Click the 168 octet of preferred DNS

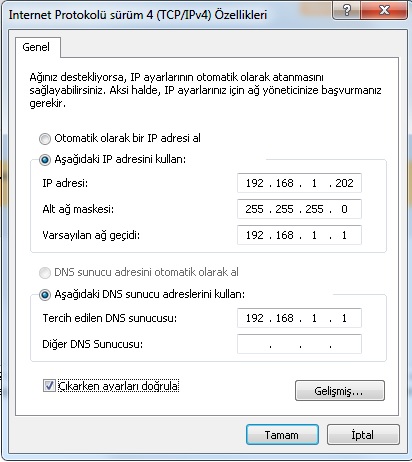click(284, 318)
